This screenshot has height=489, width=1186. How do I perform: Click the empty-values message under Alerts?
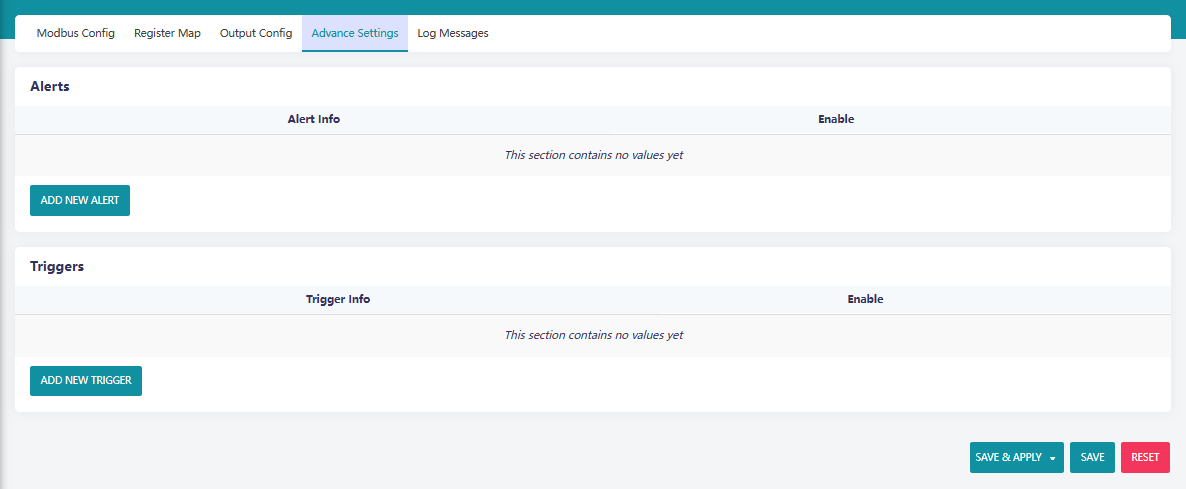tap(594, 155)
